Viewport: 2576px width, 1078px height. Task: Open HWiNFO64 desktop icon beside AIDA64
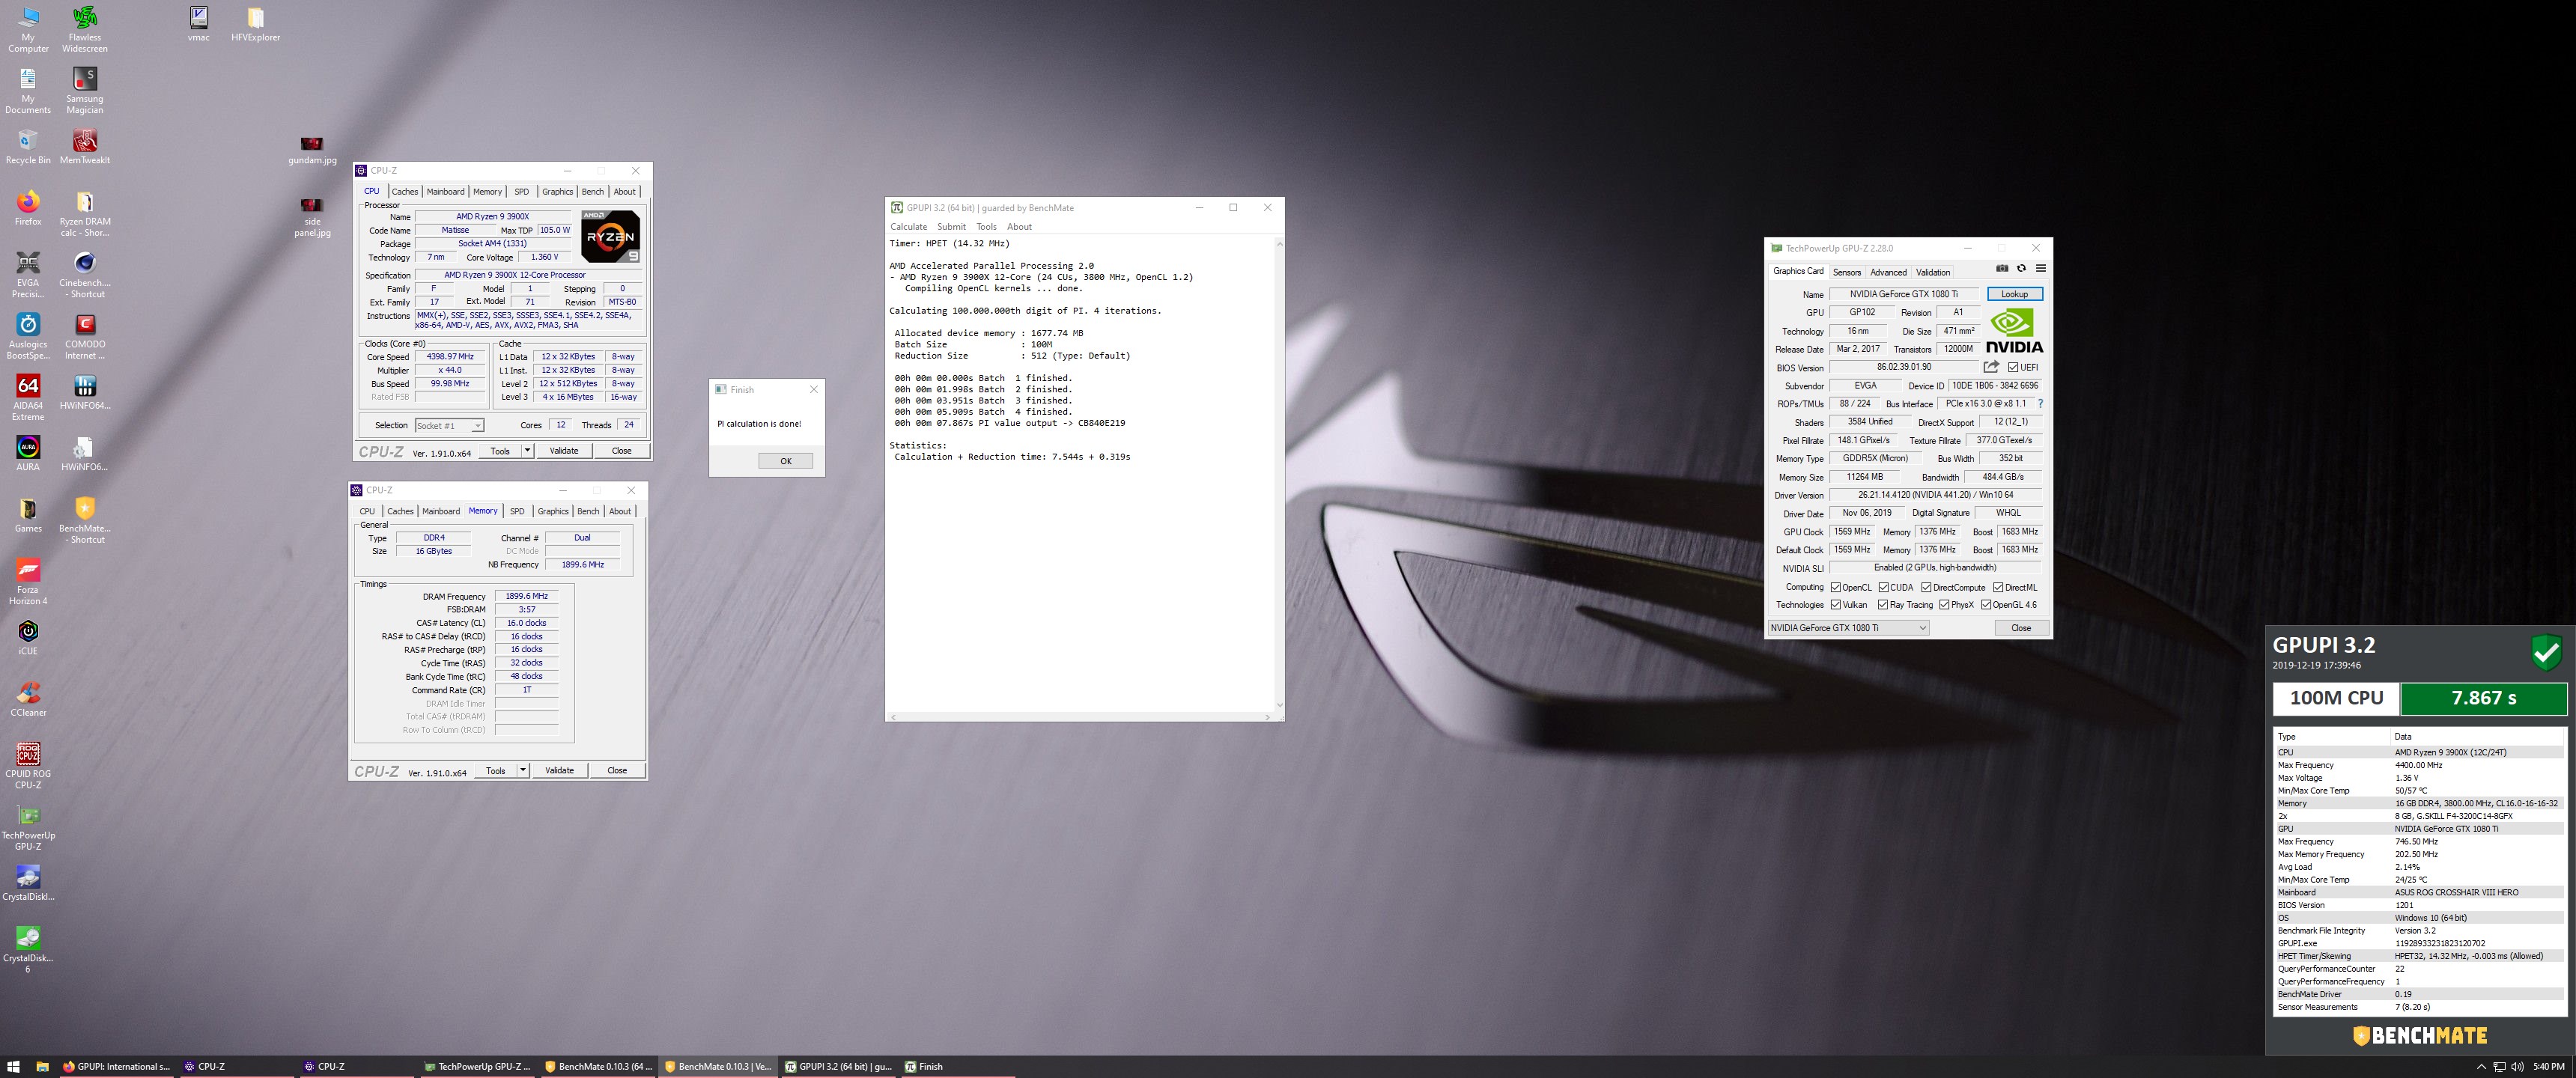[85, 392]
